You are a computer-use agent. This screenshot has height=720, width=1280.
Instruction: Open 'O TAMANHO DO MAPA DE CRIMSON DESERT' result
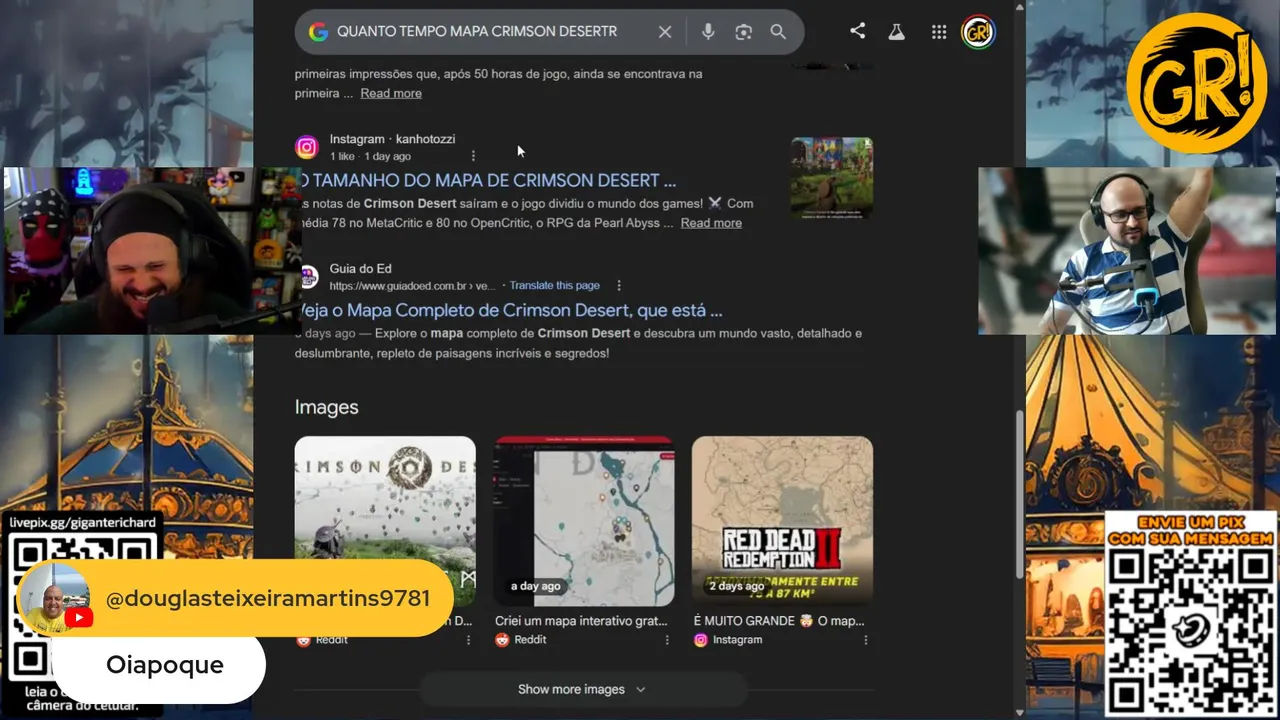pyautogui.click(x=488, y=180)
